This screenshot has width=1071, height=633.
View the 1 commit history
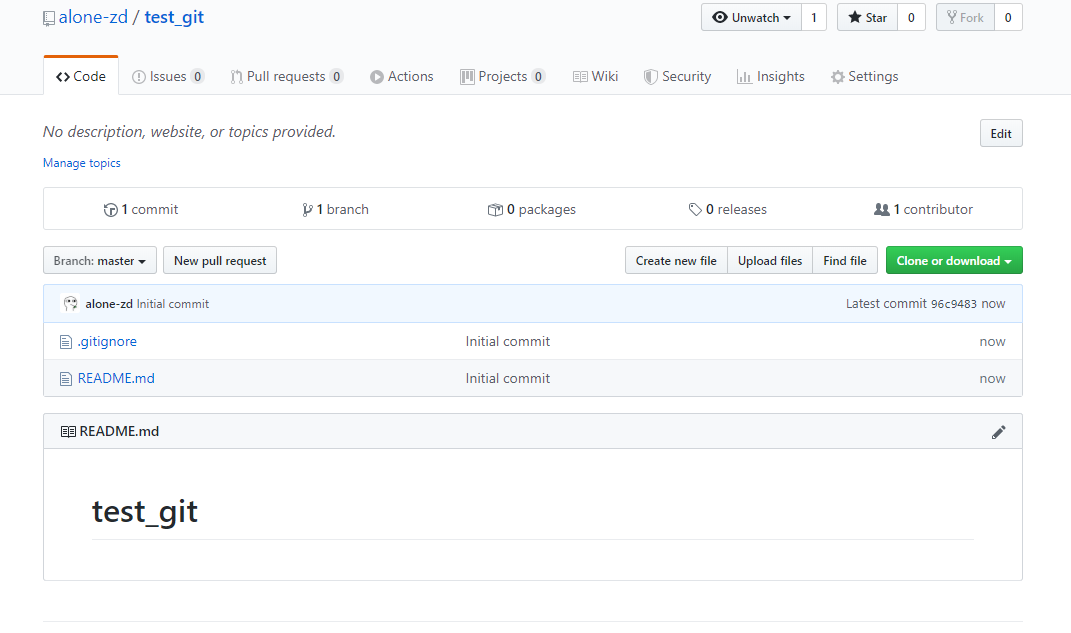141,210
